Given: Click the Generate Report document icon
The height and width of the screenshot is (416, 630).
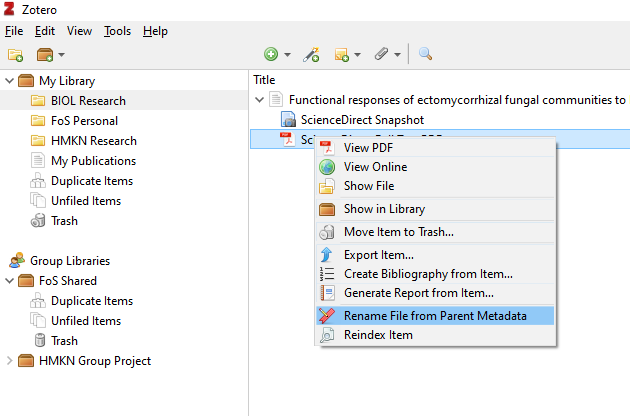Looking at the screenshot, I should [x=327, y=293].
